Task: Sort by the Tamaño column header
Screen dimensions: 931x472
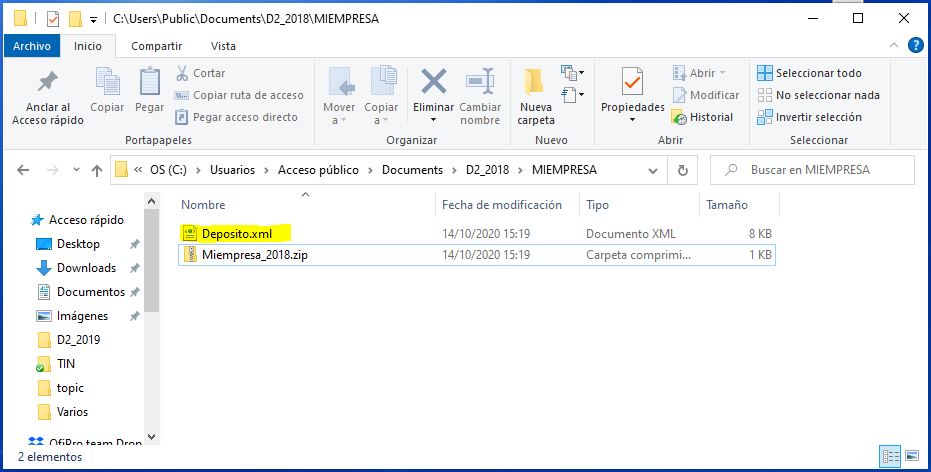Action: [x=739, y=205]
